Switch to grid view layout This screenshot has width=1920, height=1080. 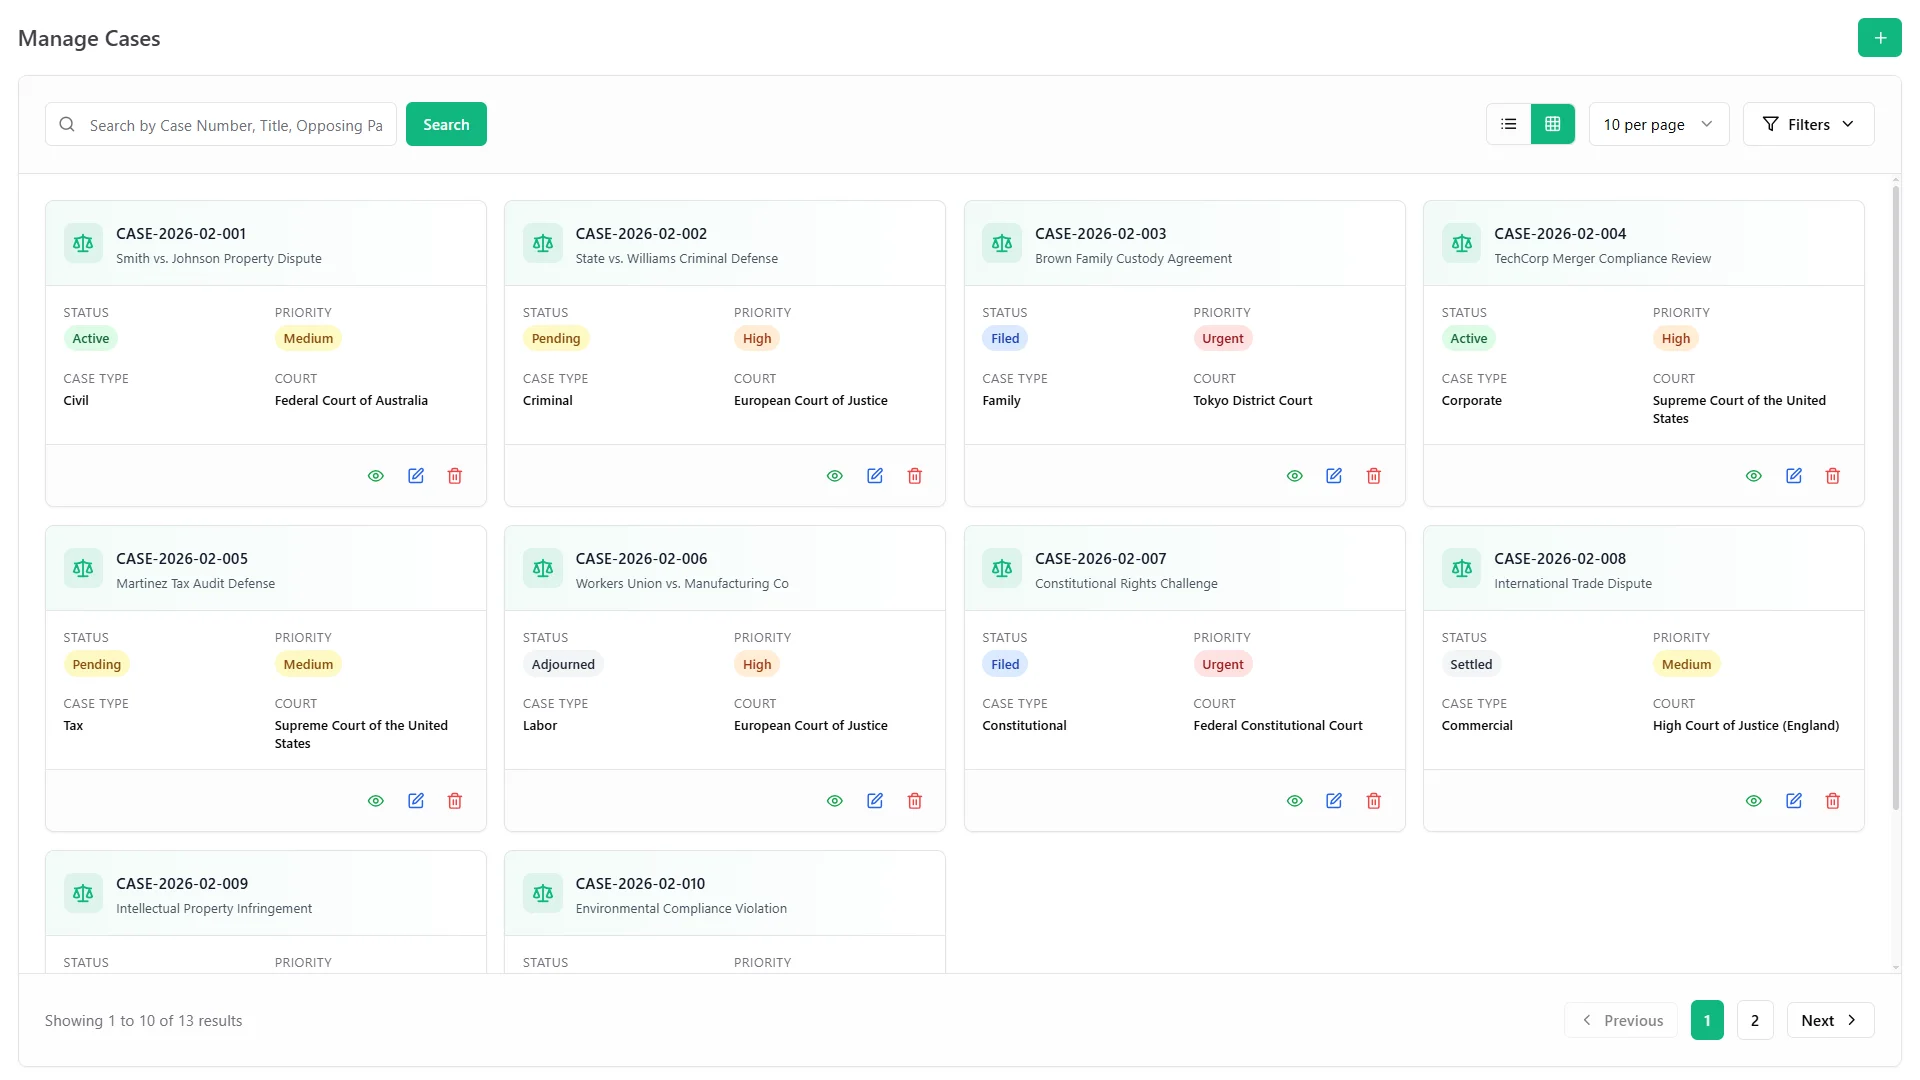pyautogui.click(x=1553, y=124)
